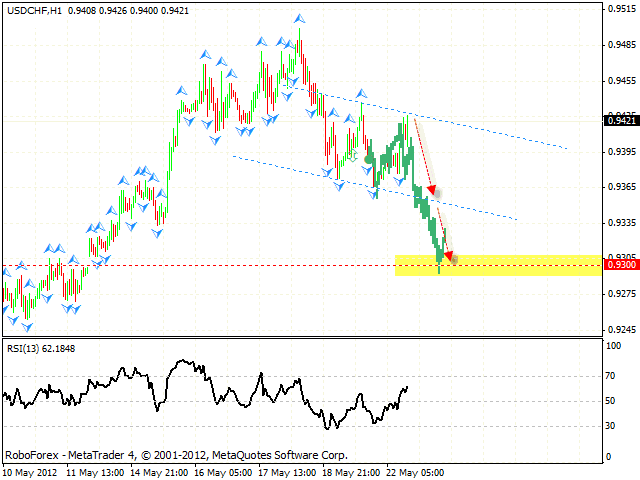The image size is (640, 480).
Task: Click the 0.9245 price axis label
Action: 617,329
